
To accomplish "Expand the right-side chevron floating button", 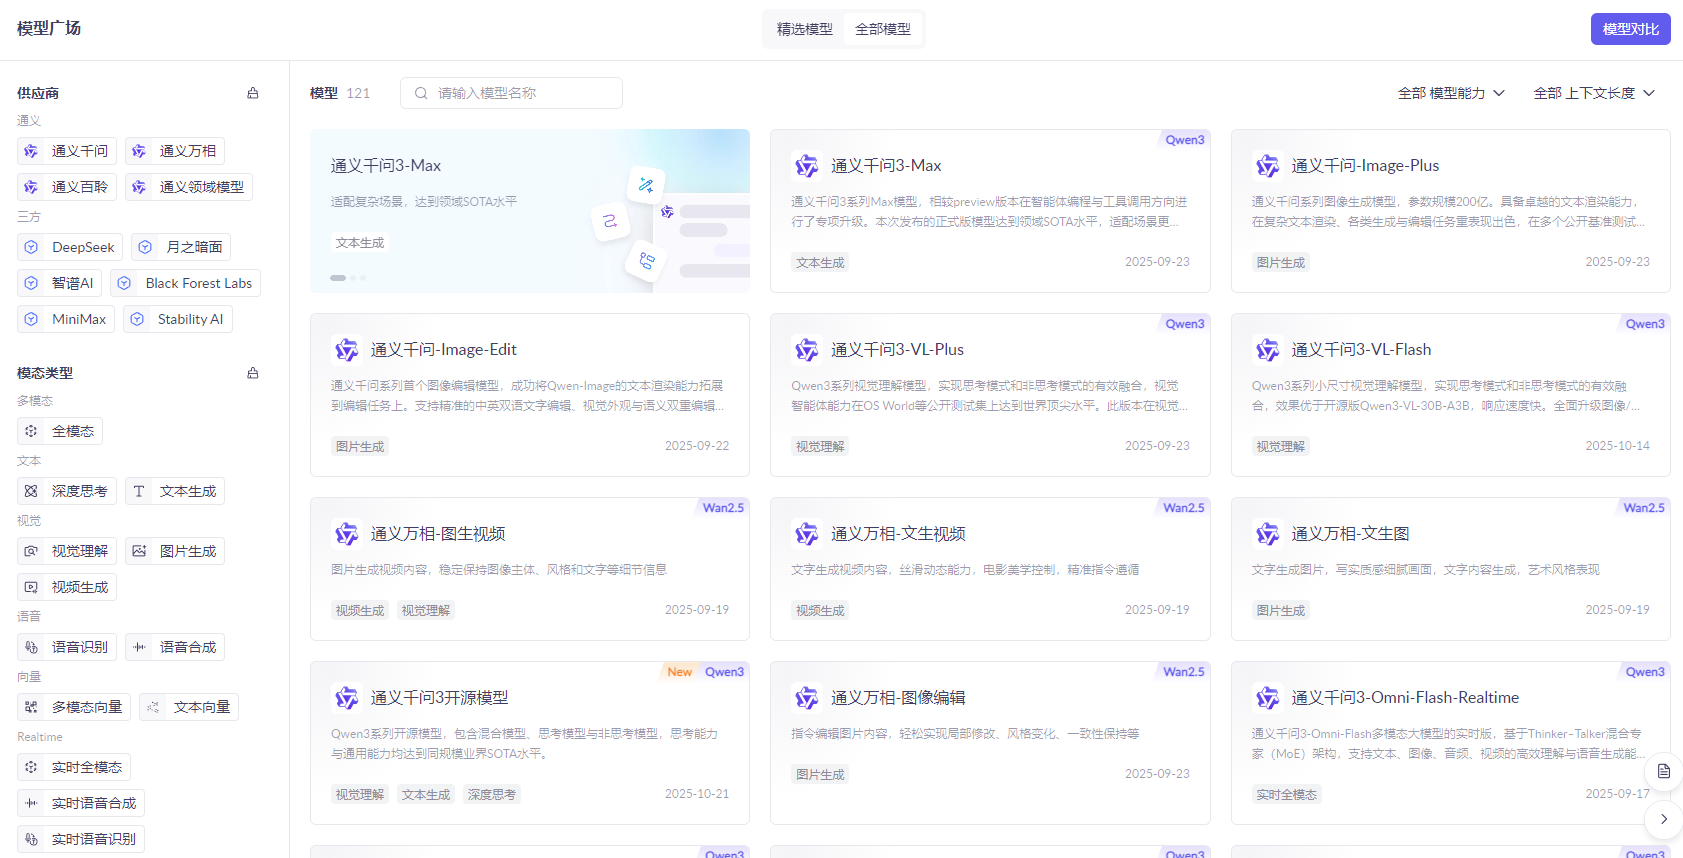I will [1664, 819].
